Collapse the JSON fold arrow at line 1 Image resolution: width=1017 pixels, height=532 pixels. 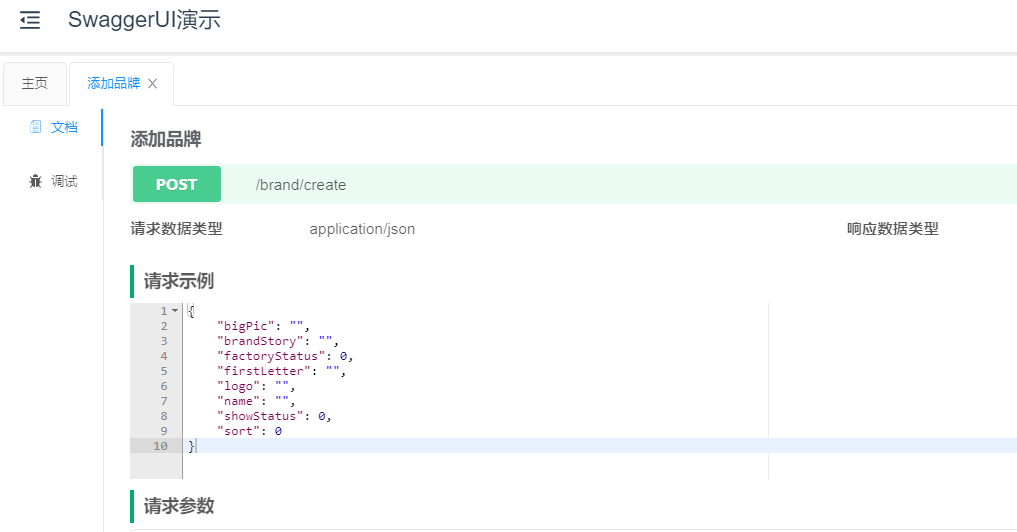pos(174,311)
